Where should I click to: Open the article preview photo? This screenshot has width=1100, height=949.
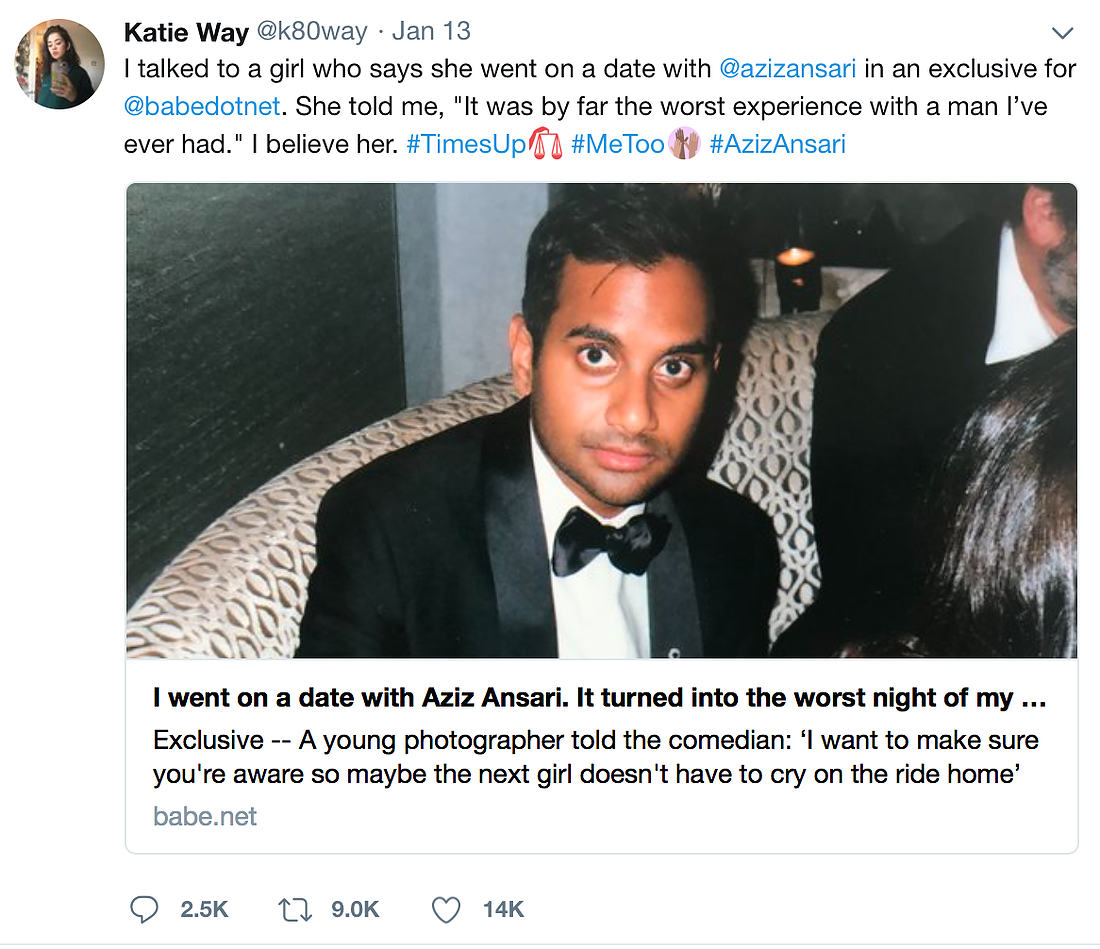601,420
